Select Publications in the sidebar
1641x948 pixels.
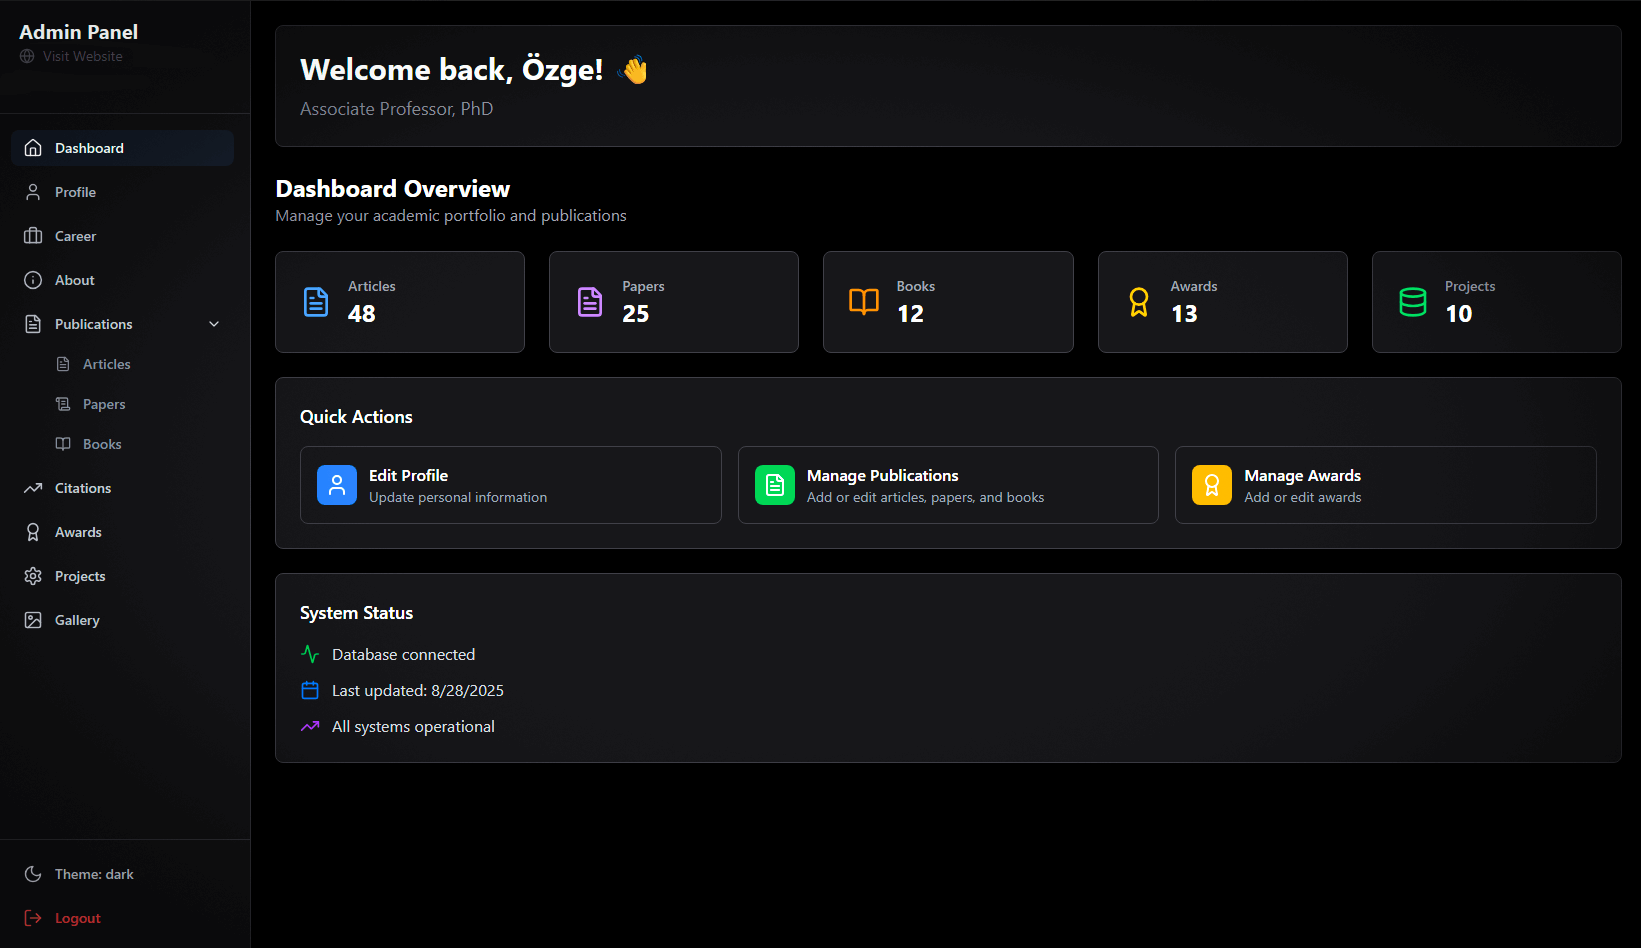click(123, 324)
